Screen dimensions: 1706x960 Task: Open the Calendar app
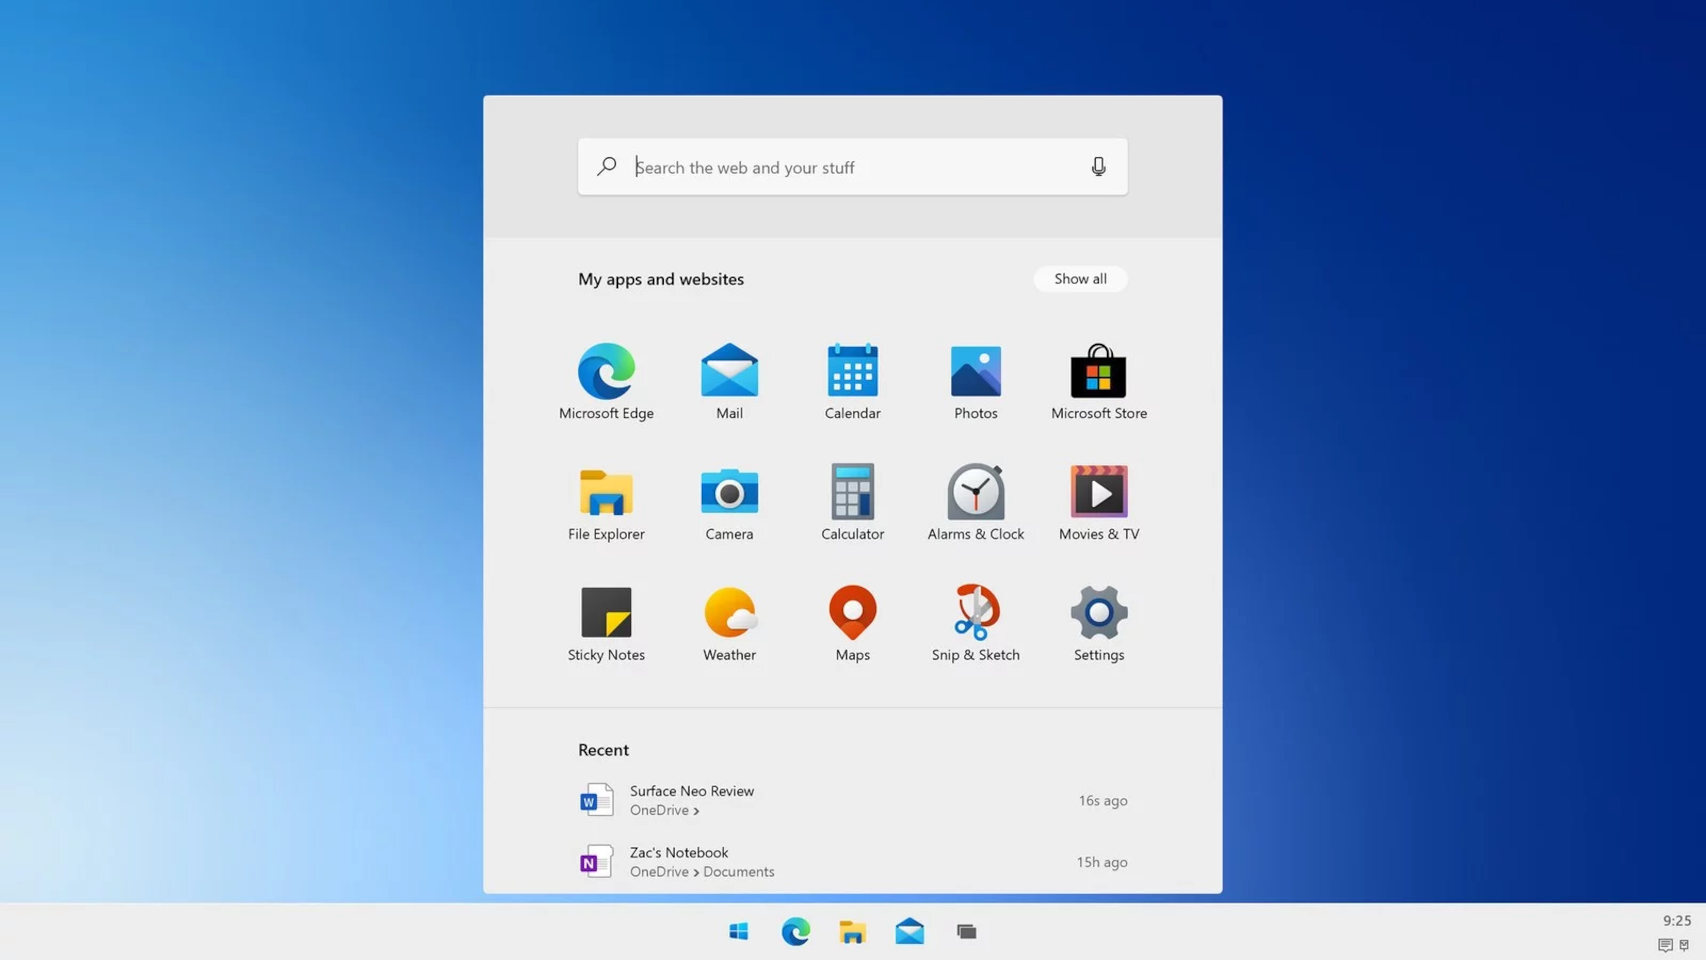click(852, 380)
